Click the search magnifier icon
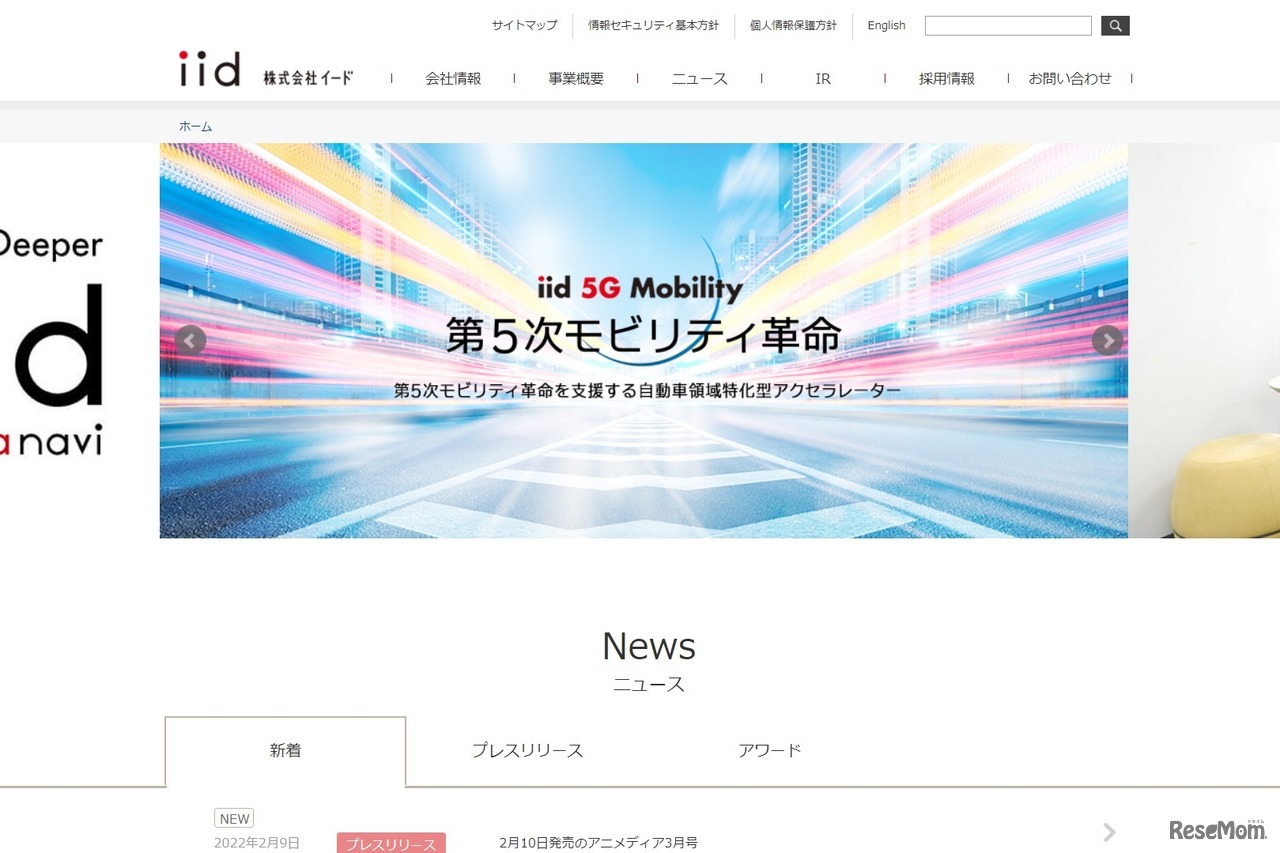Screen dimensions: 1280x853 click(x=1115, y=25)
